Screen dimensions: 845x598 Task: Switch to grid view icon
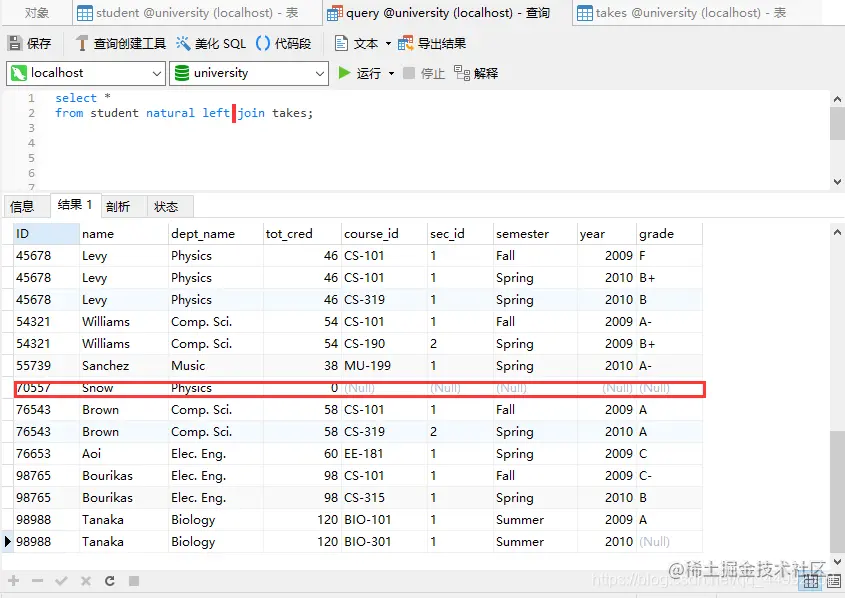tap(811, 582)
